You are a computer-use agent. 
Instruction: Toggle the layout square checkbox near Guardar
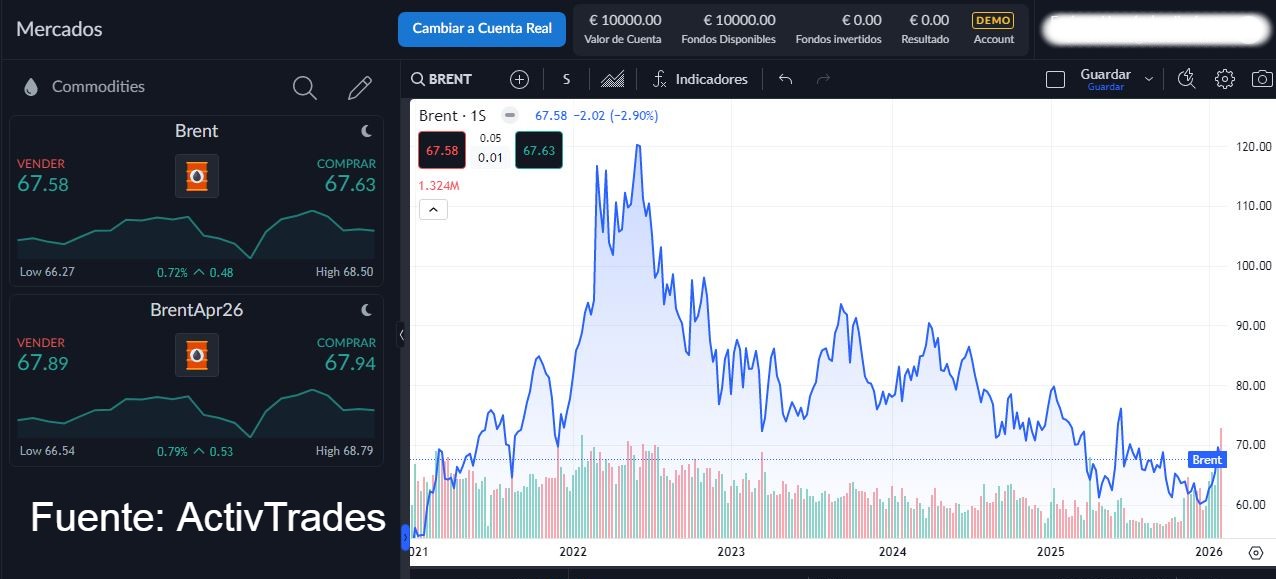1055,79
